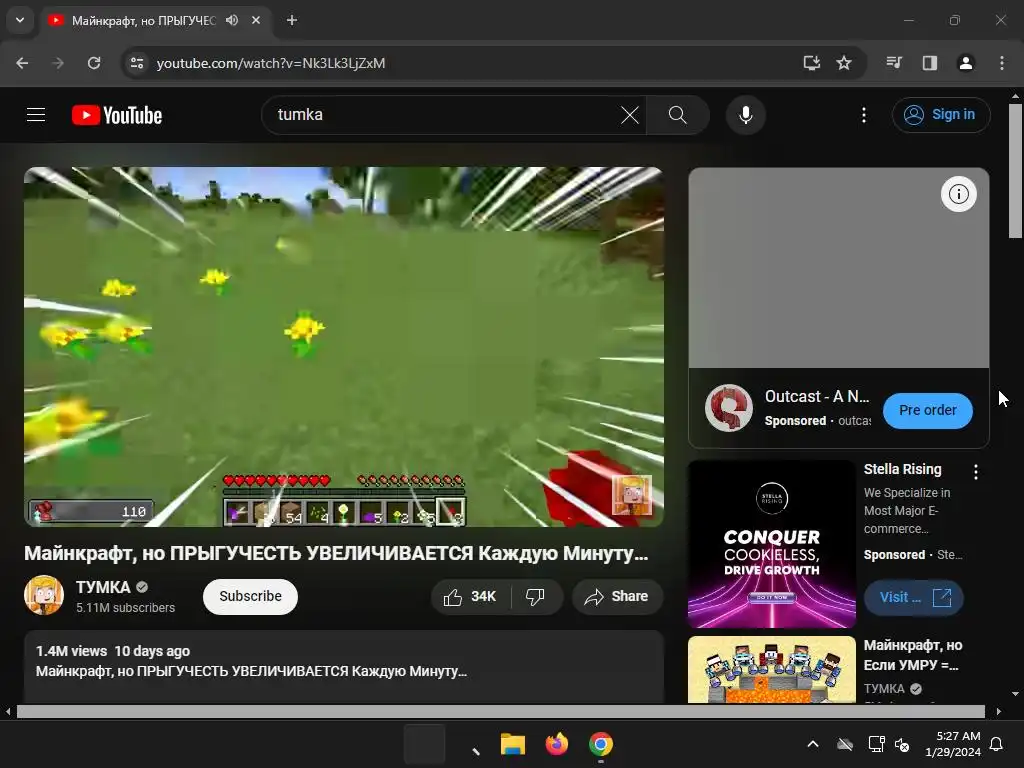Like the video with thumbs up

pos(470,597)
